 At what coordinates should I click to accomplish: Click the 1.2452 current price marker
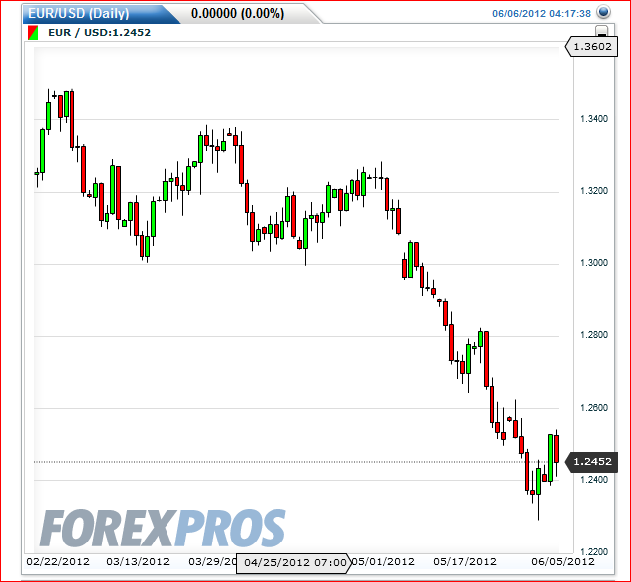(x=592, y=462)
